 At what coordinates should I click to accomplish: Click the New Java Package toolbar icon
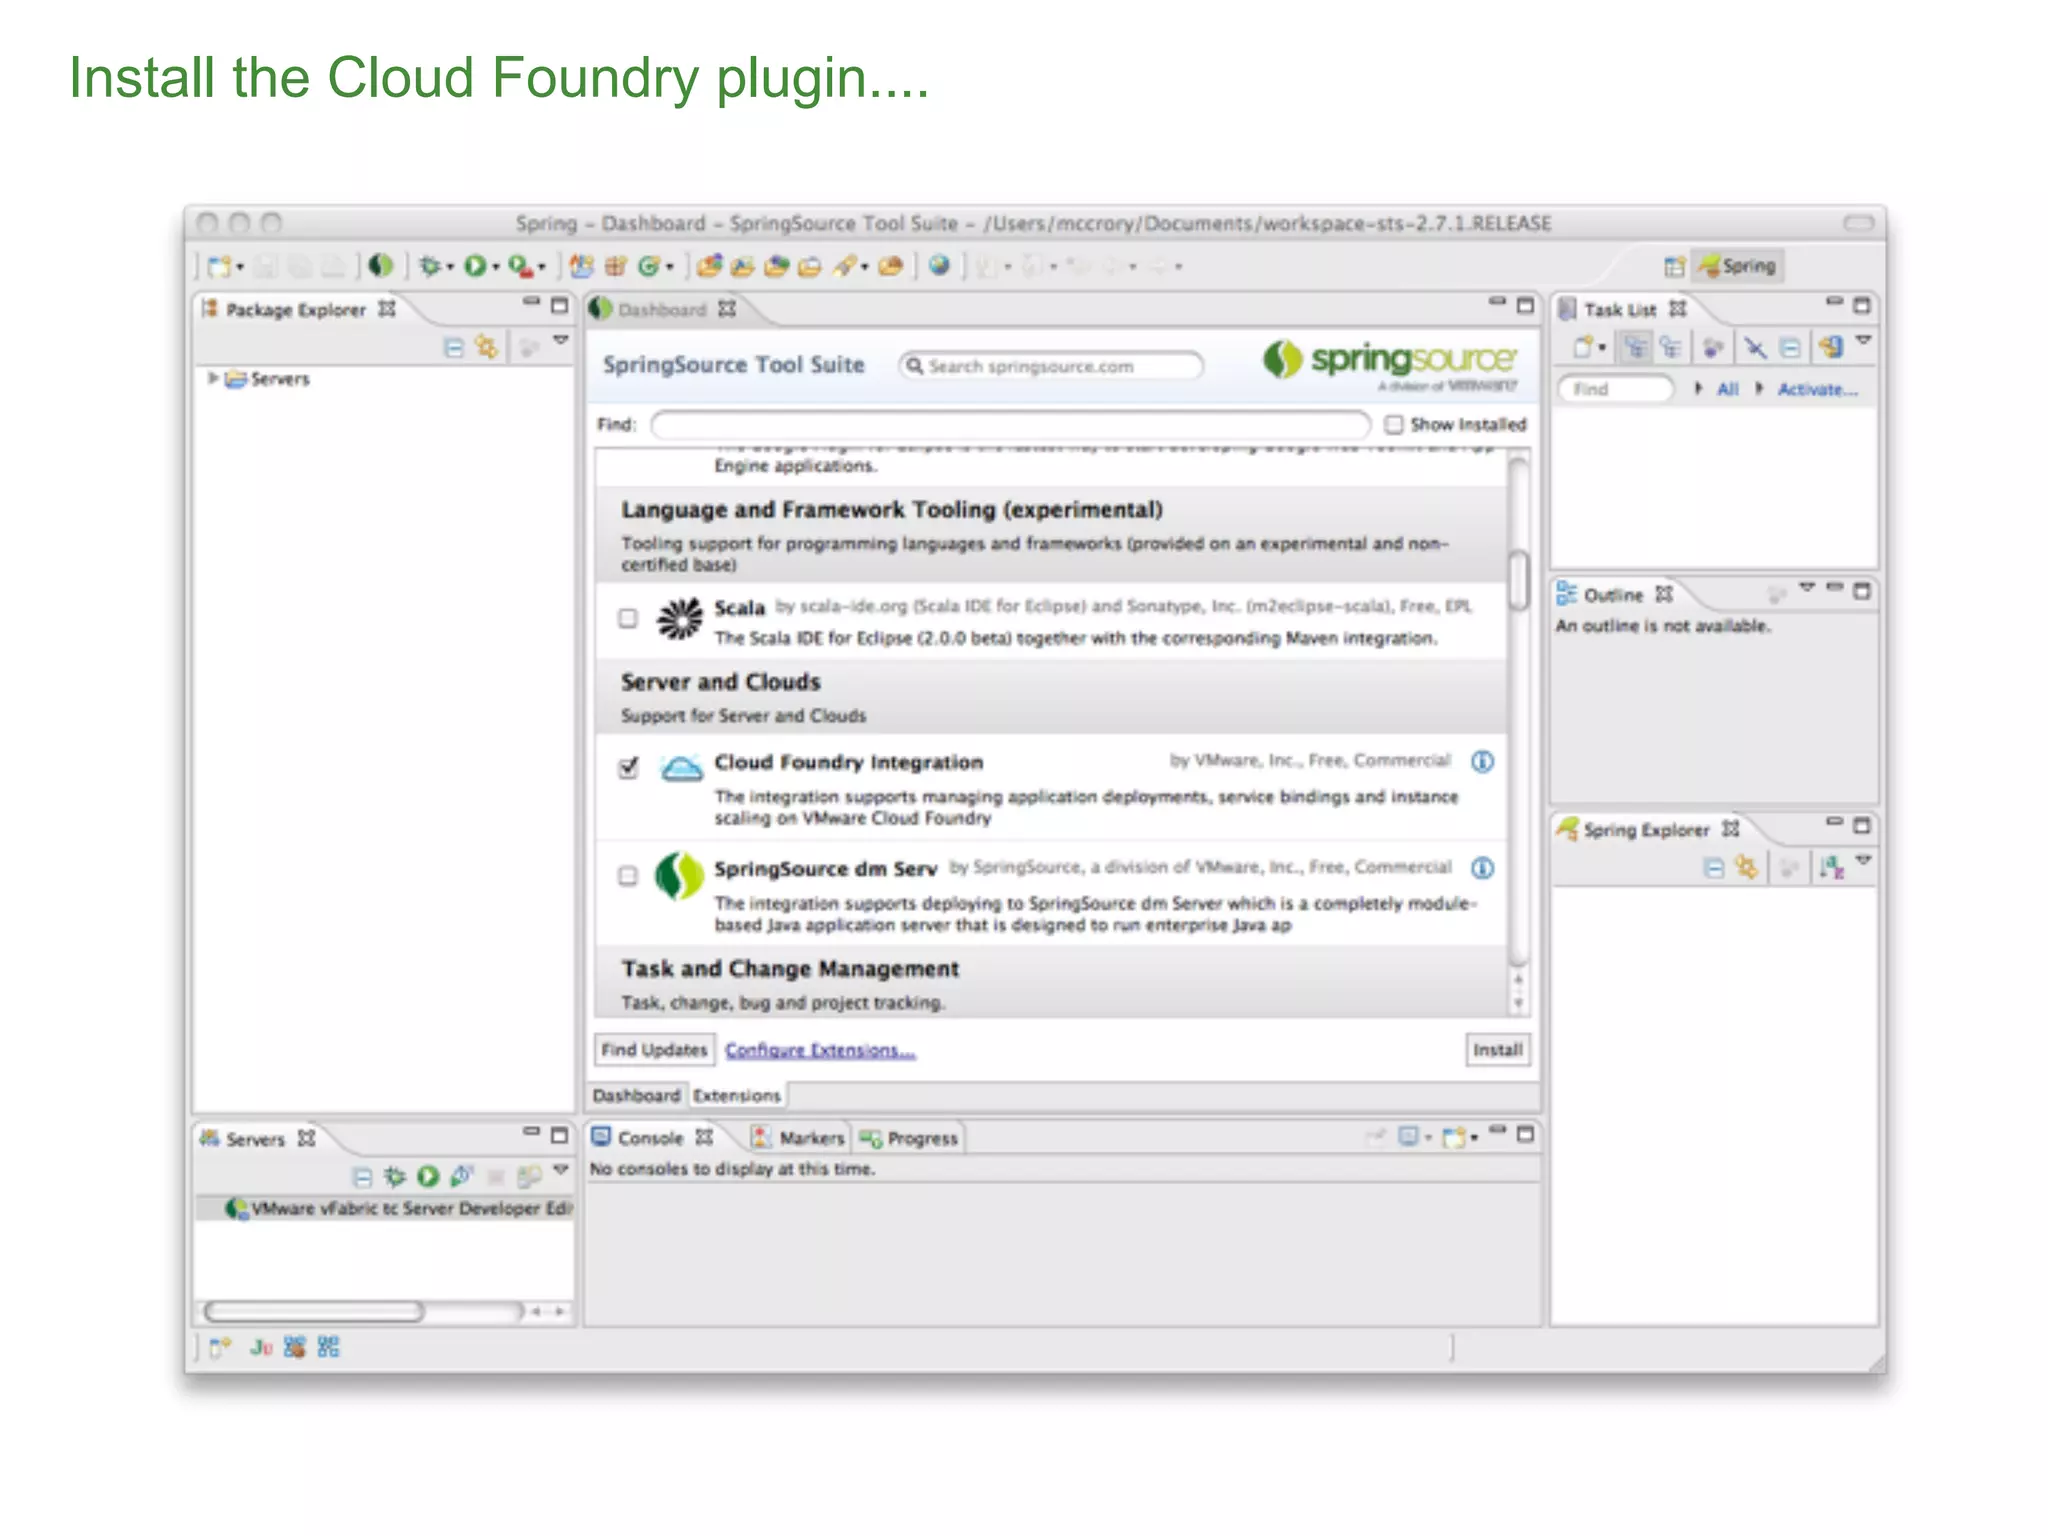(616, 266)
